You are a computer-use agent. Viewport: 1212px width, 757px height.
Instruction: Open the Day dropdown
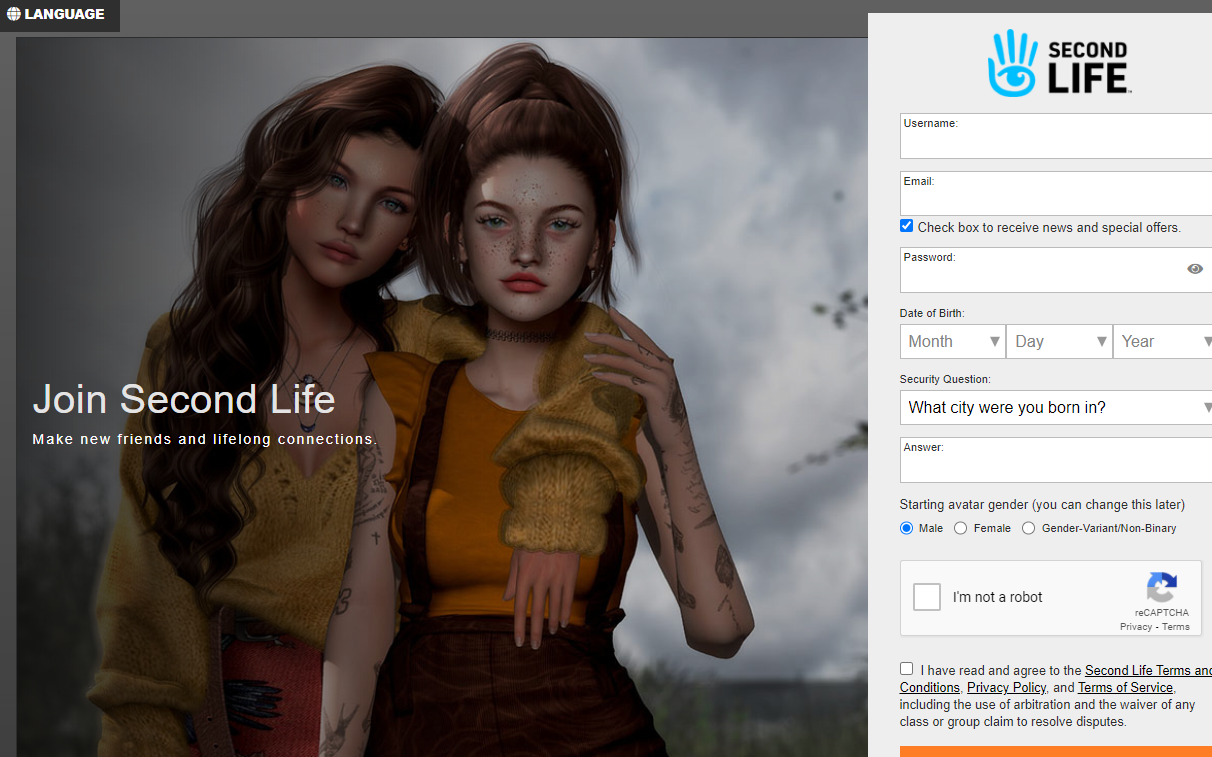point(1060,341)
